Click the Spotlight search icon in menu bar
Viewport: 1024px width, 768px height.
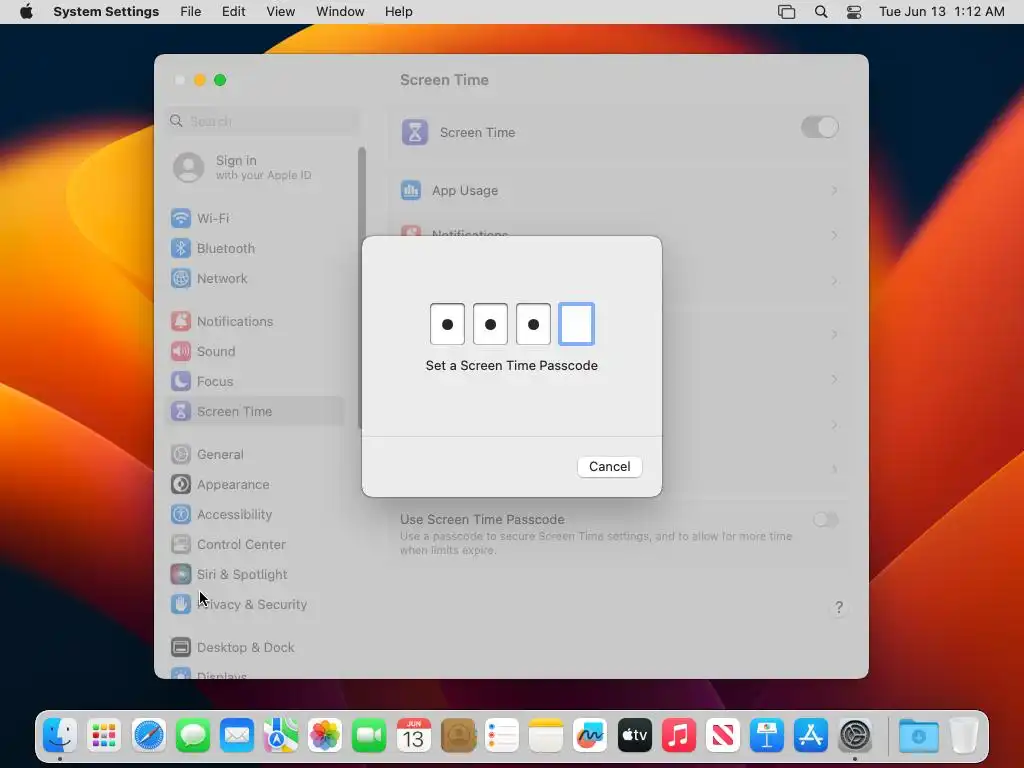pyautogui.click(x=821, y=12)
